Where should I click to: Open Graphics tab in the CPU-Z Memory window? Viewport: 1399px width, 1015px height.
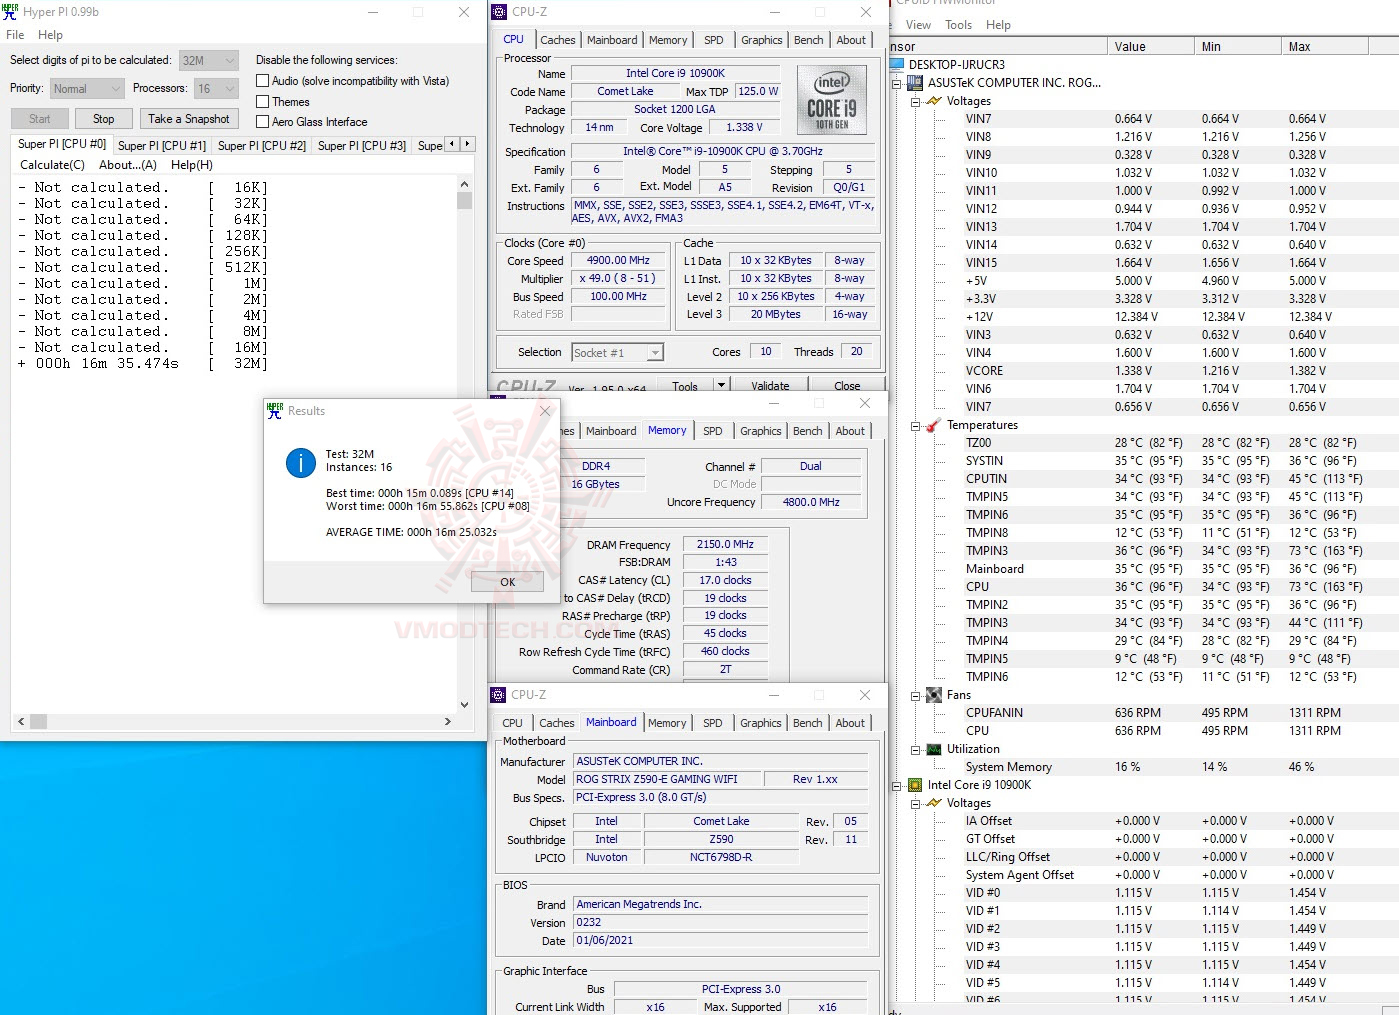coord(761,431)
